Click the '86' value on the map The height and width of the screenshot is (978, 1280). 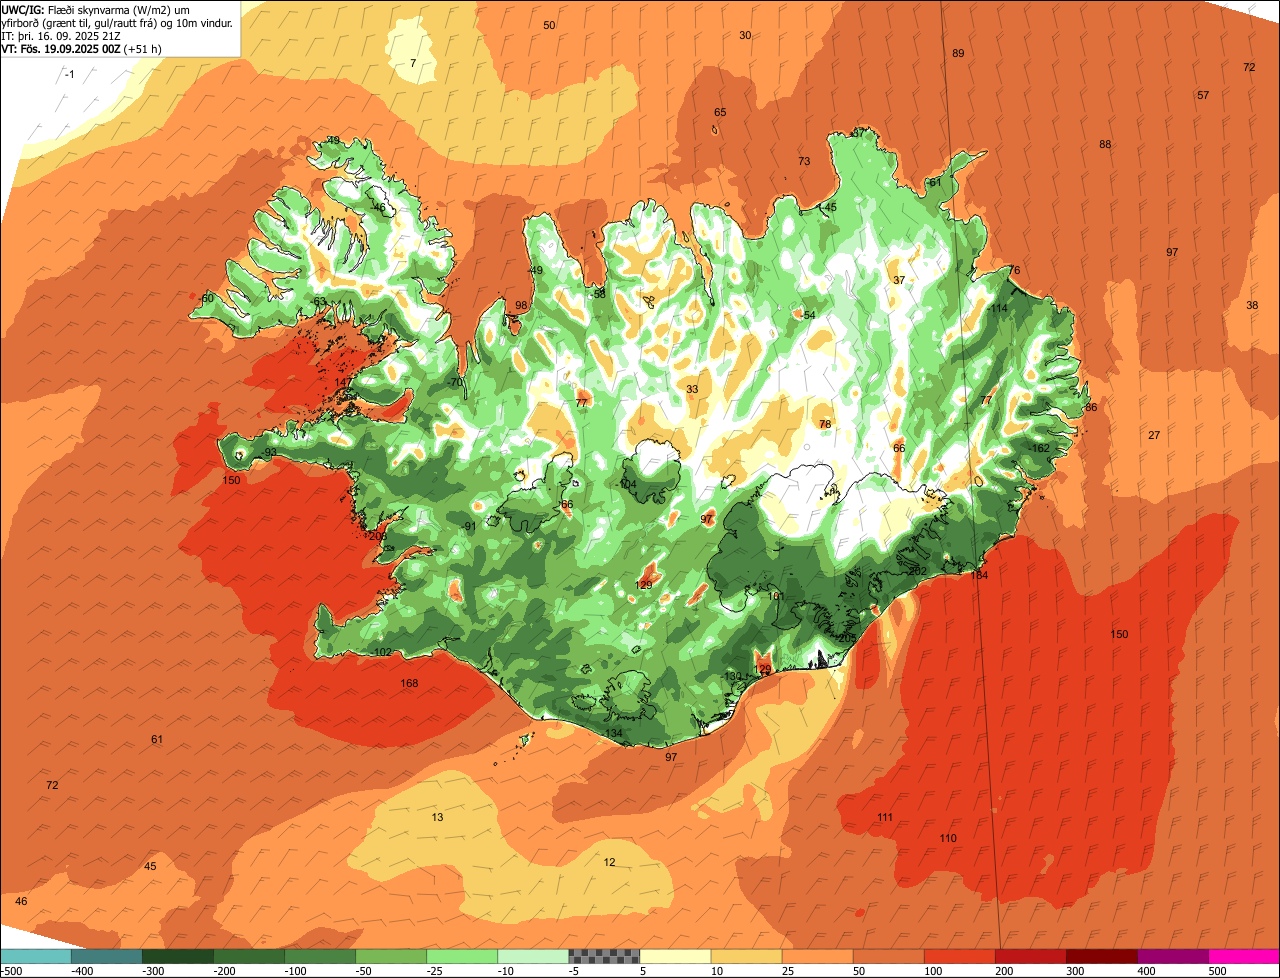pyautogui.click(x=1091, y=408)
